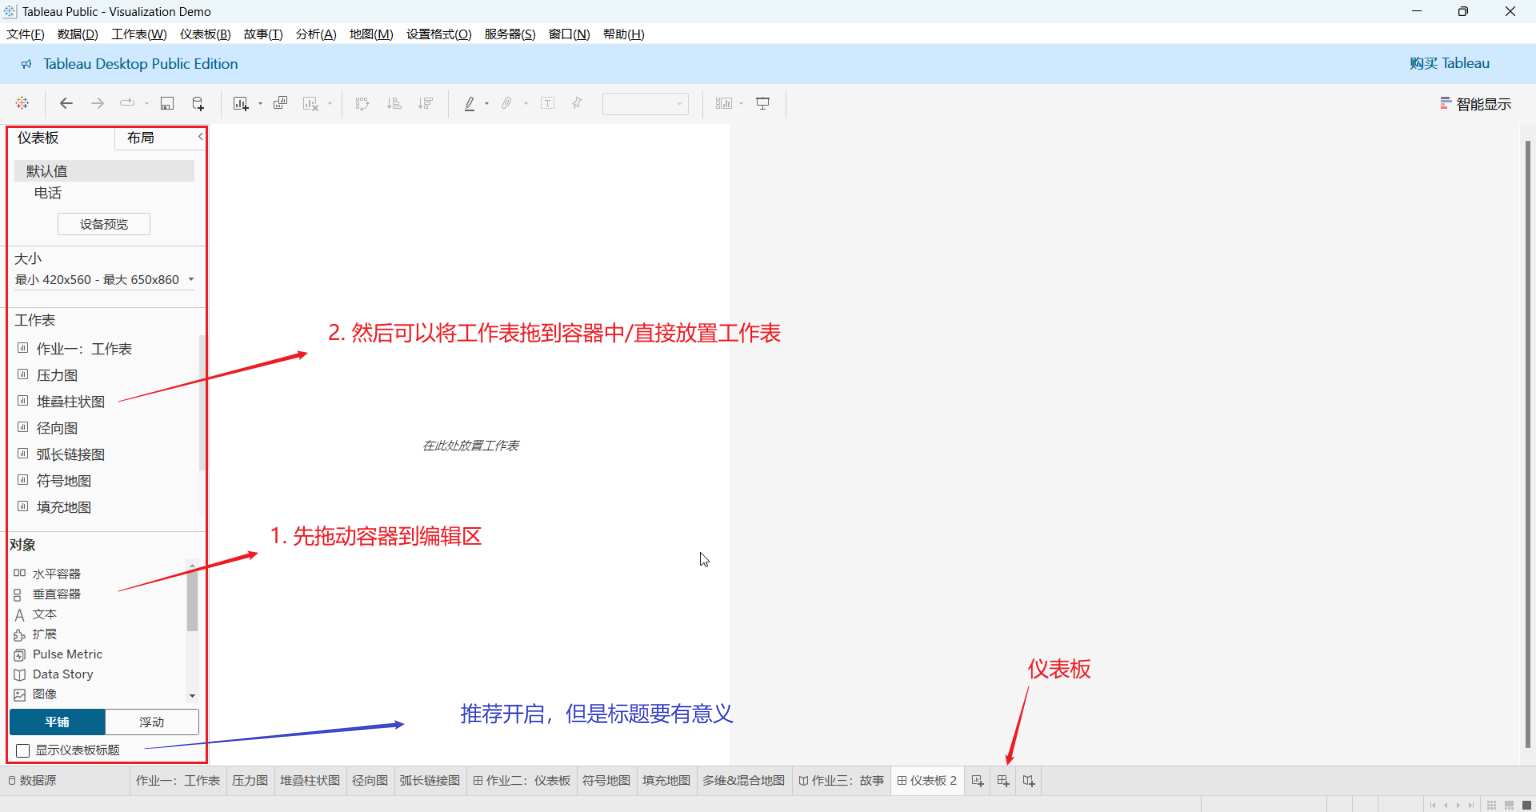
Task: Switch object placement to 浮动
Action: coord(152,722)
